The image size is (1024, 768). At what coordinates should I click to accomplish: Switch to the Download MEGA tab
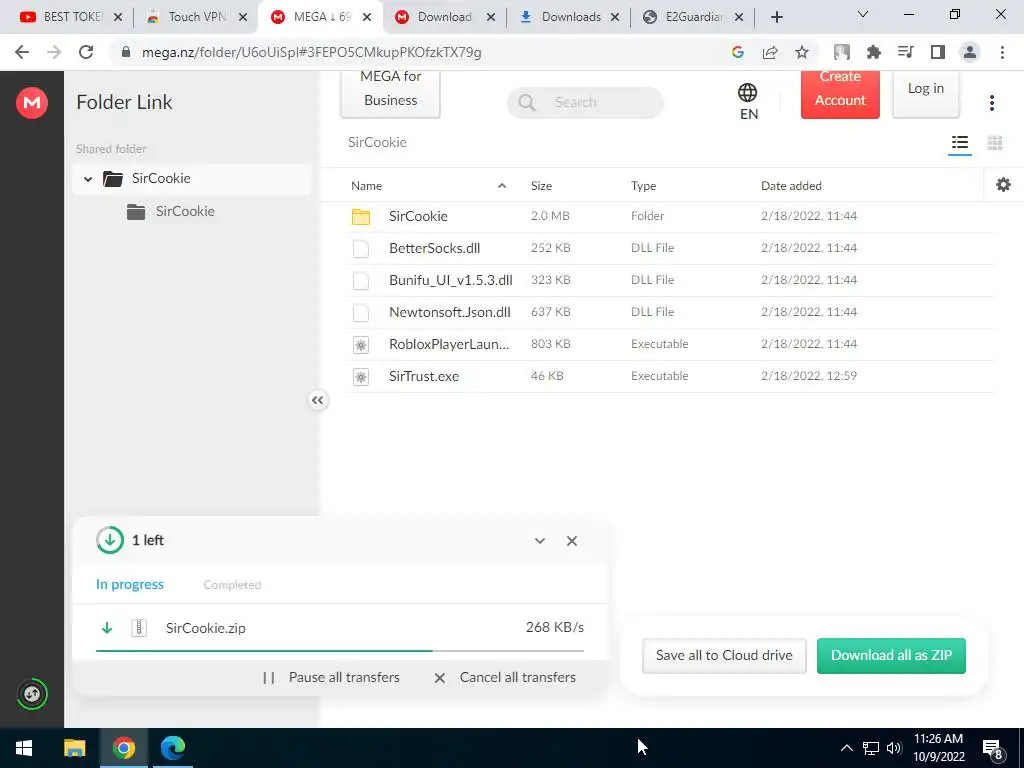[x=445, y=17]
